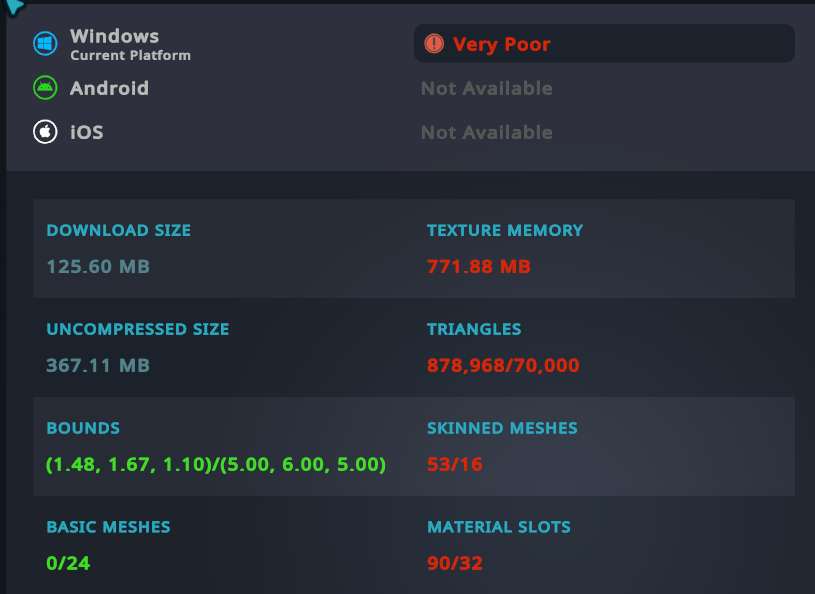Click the Skinned Meshes heading
The image size is (815, 594).
click(x=502, y=428)
